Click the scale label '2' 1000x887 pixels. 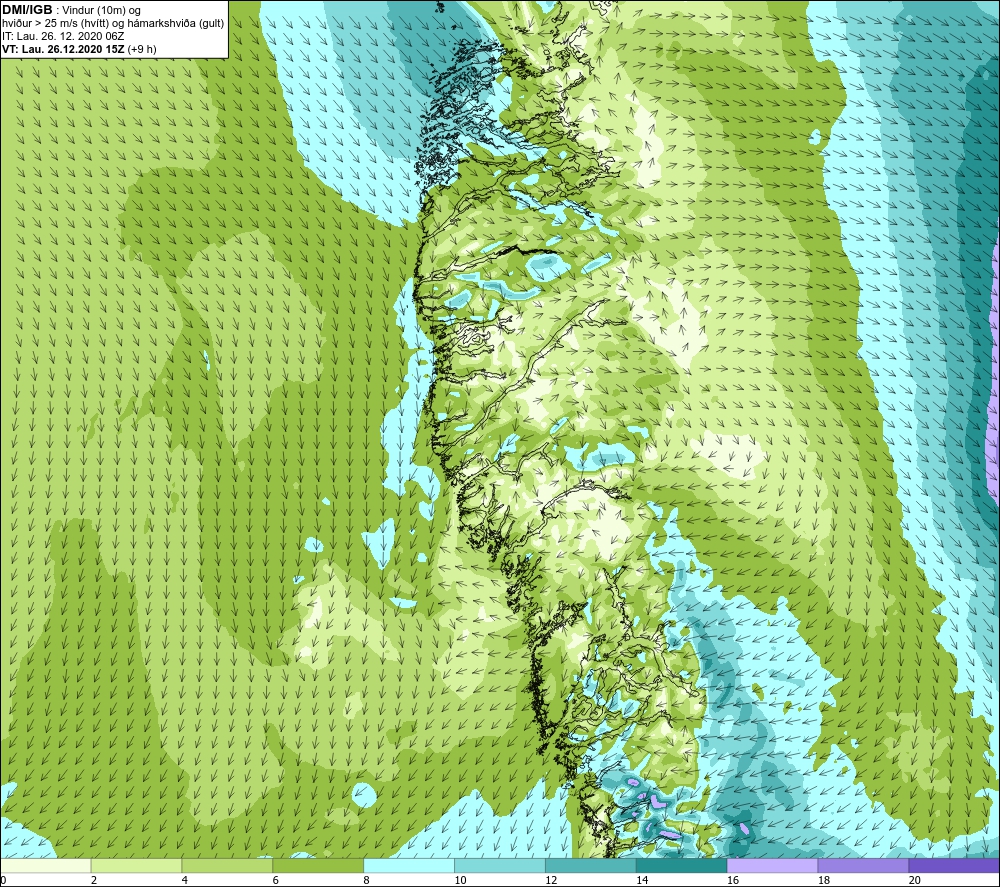coord(94,880)
